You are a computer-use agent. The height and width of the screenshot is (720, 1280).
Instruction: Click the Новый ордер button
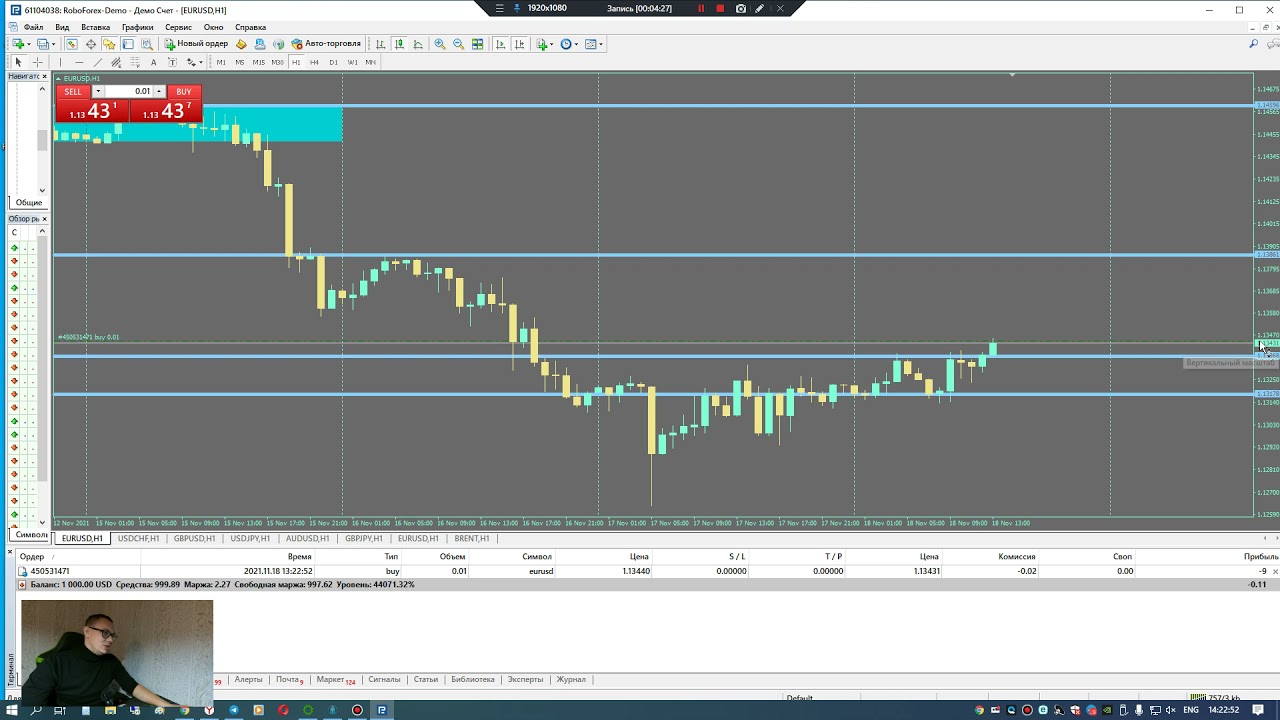pyautogui.click(x=196, y=44)
